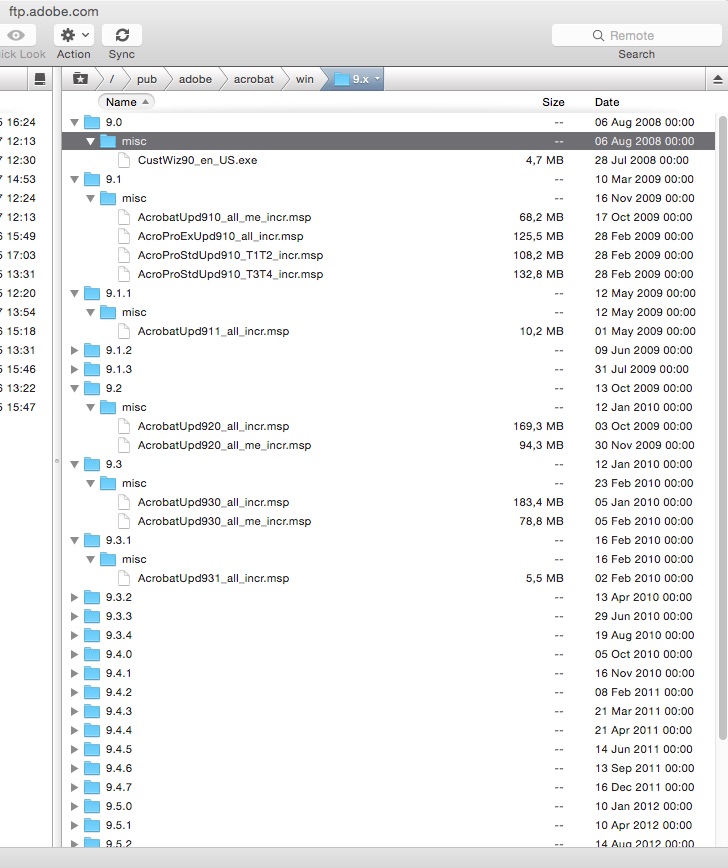The image size is (728, 868).
Task: Navigate to adobe in the path bar
Action: [195, 79]
